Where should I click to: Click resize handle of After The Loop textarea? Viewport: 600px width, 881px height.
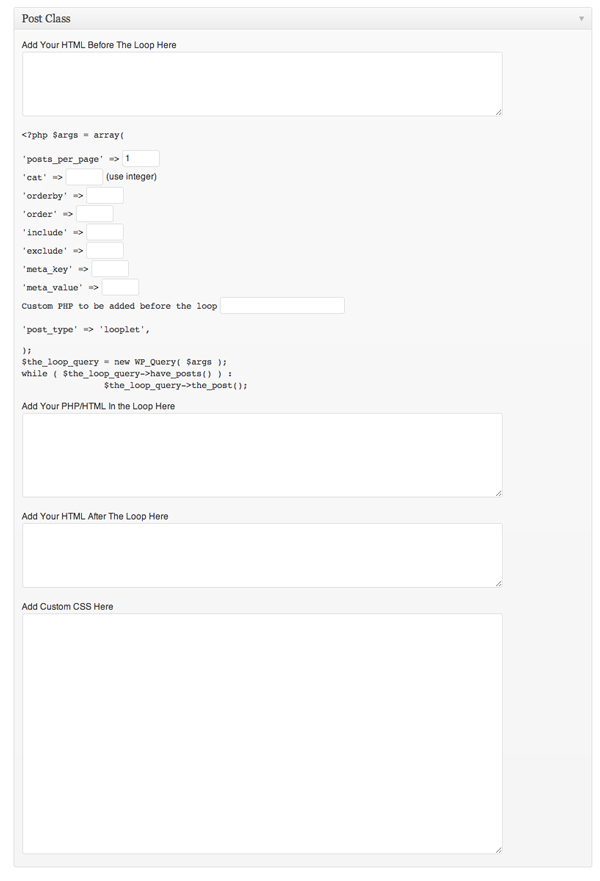498,584
